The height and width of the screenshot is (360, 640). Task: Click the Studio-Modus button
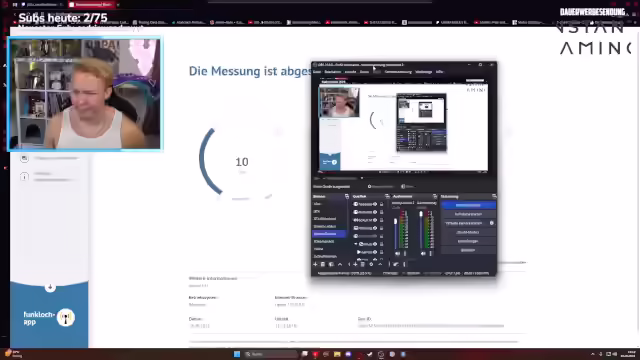468,232
